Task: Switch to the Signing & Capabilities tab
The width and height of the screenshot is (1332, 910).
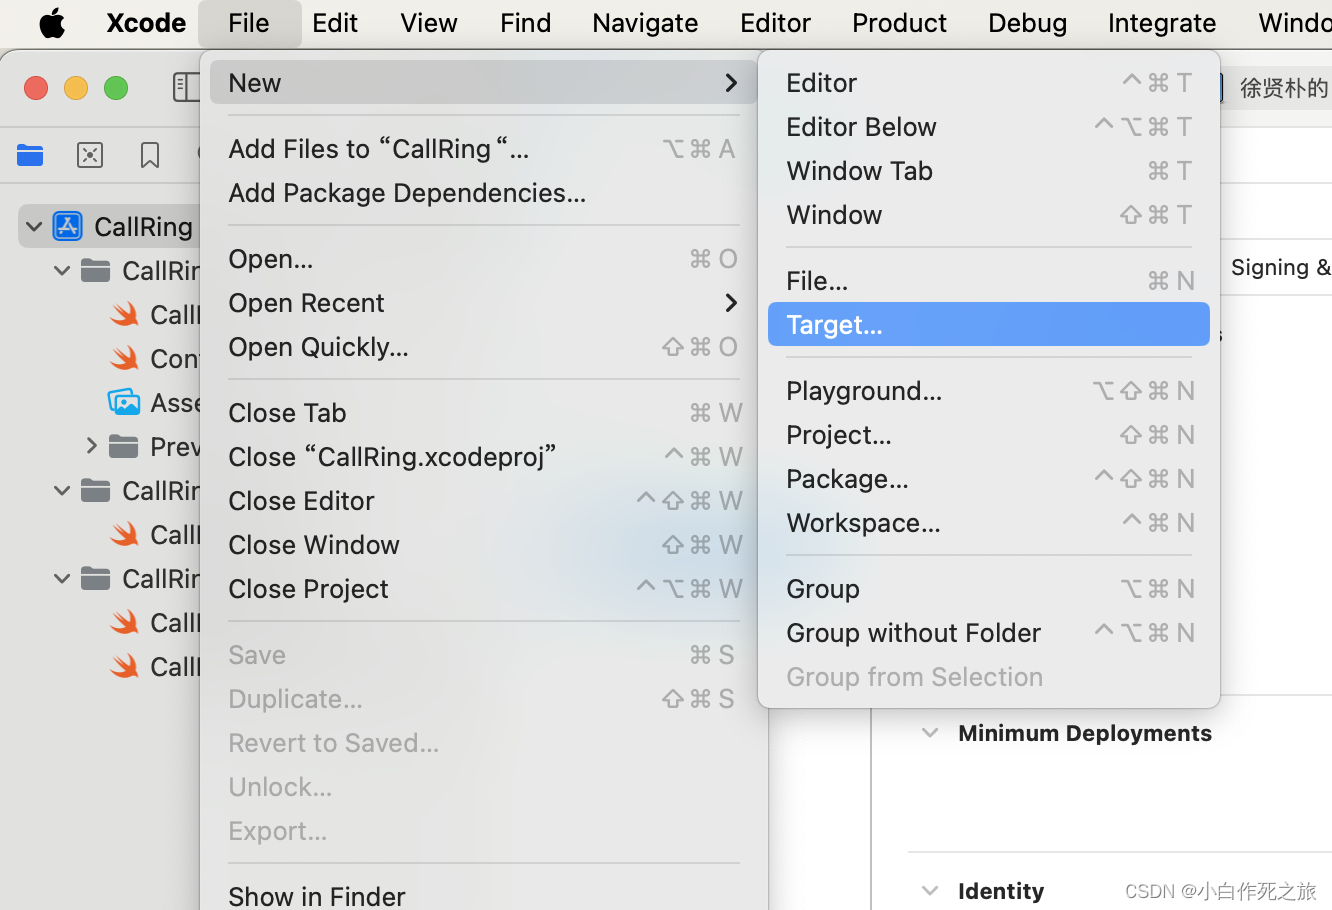Action: click(x=1280, y=267)
